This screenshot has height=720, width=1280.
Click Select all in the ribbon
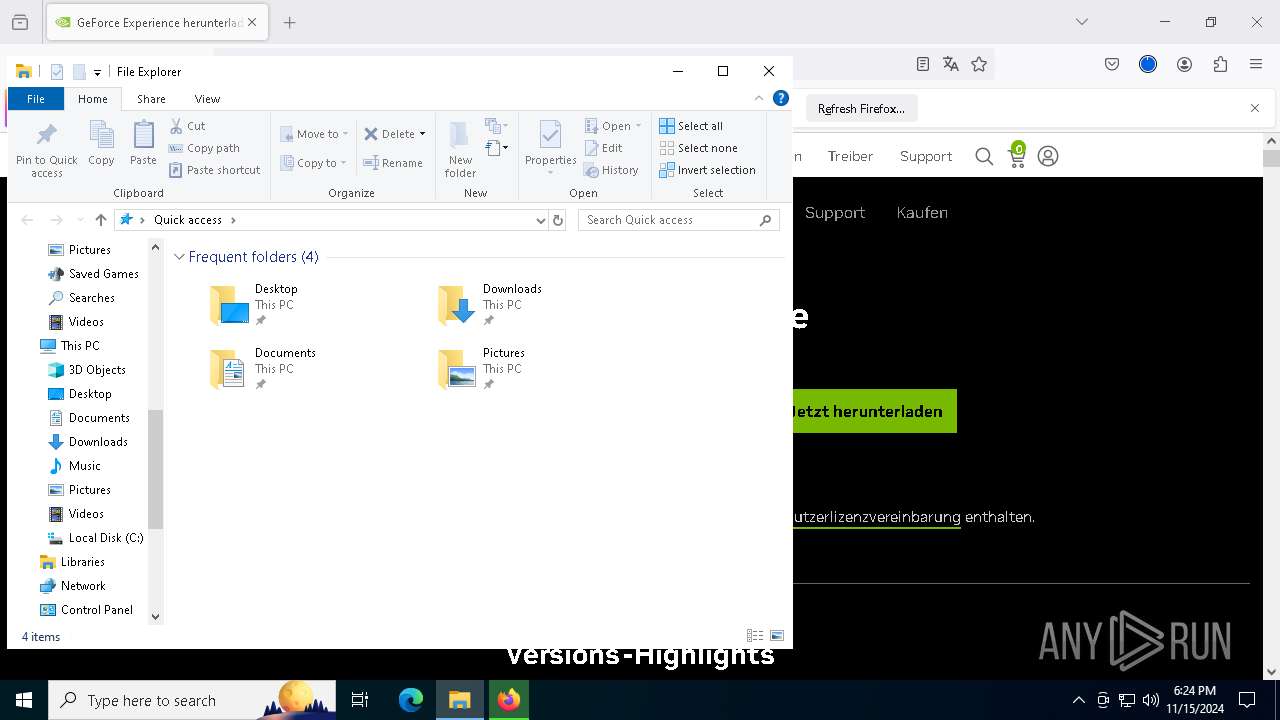tap(691, 126)
